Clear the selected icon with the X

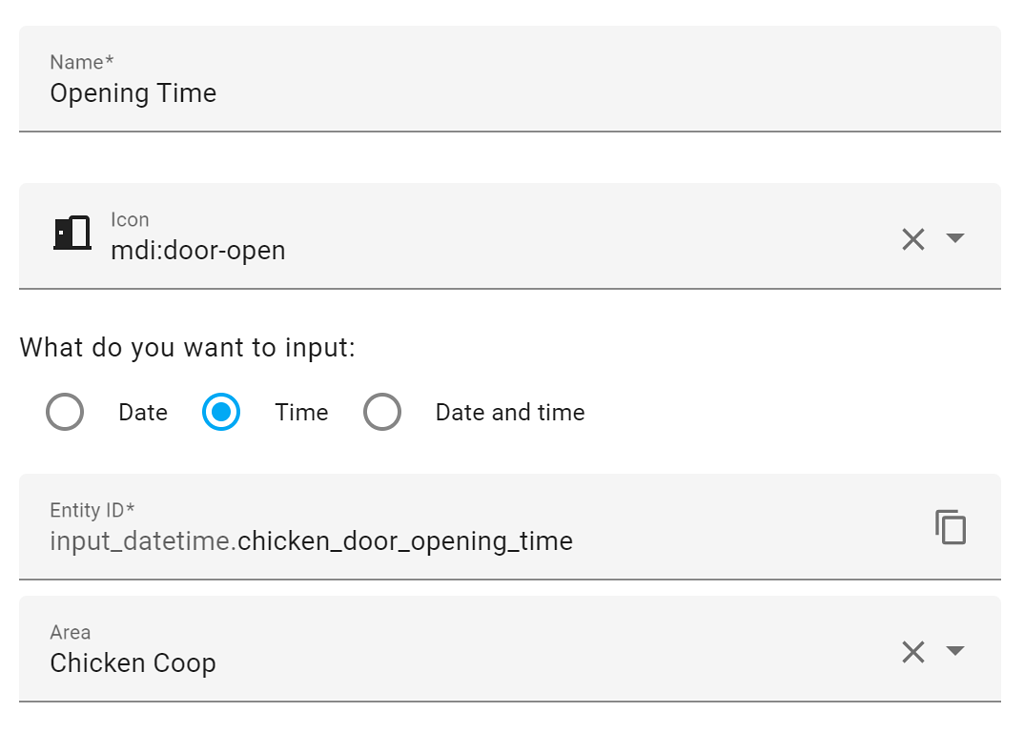(912, 238)
